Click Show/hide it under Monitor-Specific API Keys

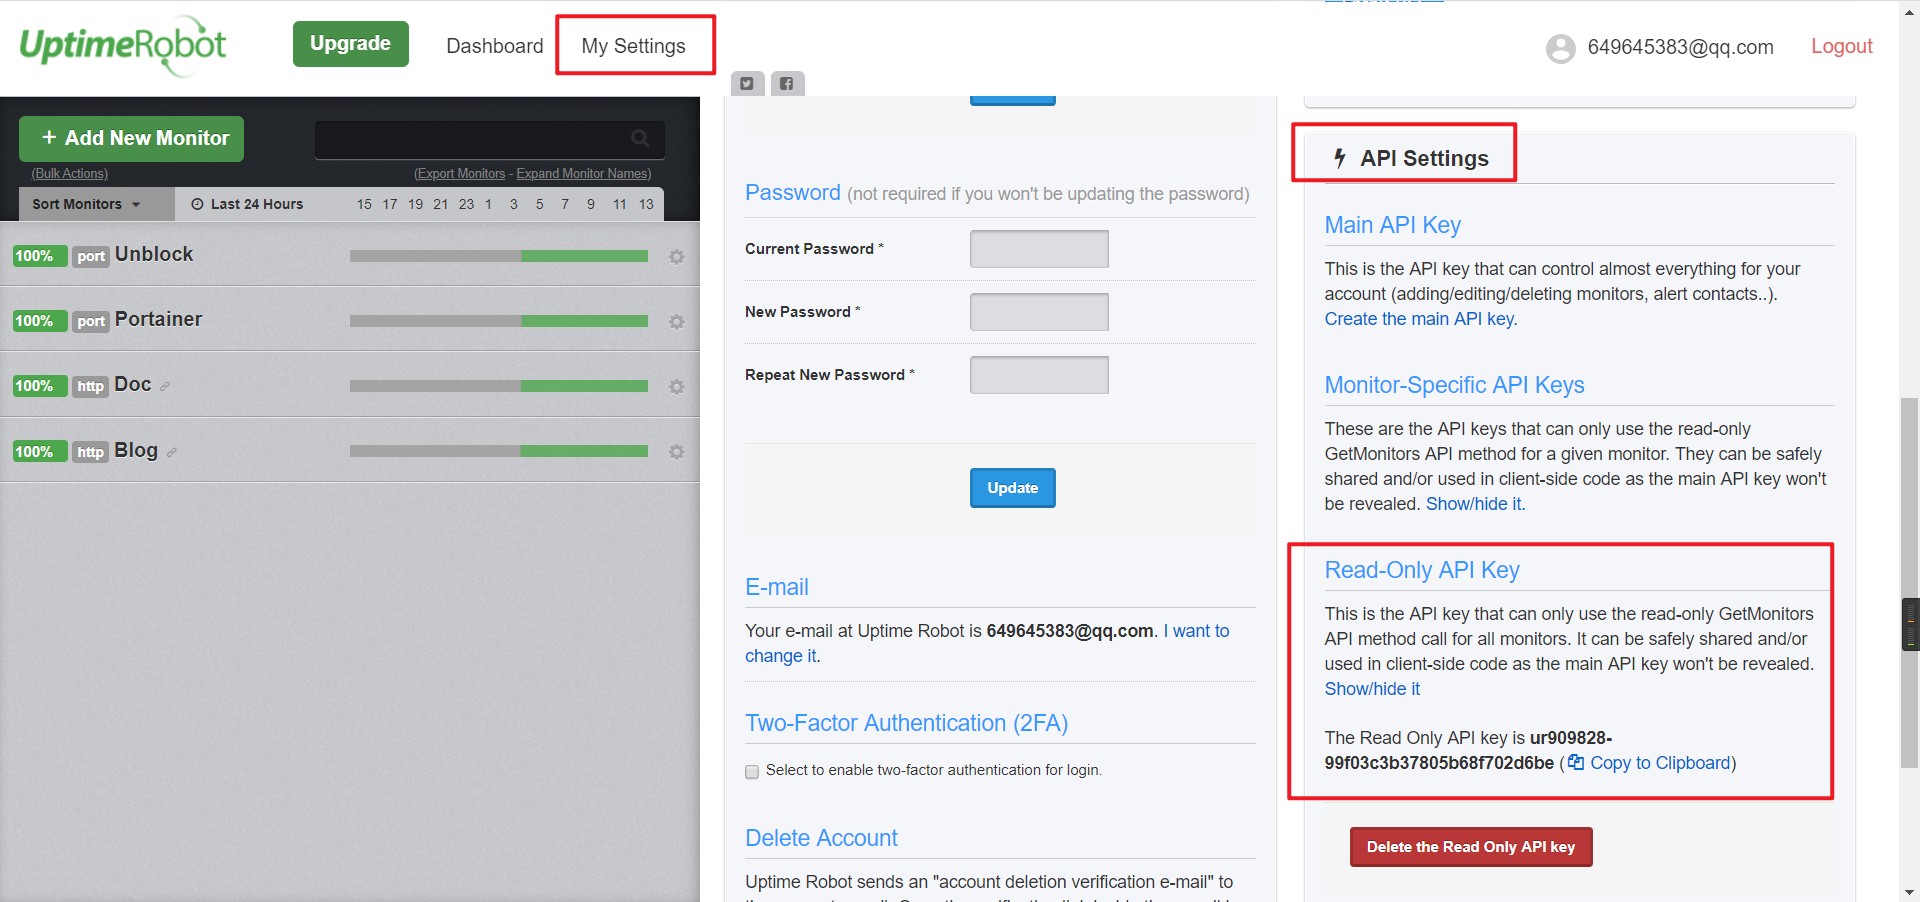pyautogui.click(x=1475, y=504)
